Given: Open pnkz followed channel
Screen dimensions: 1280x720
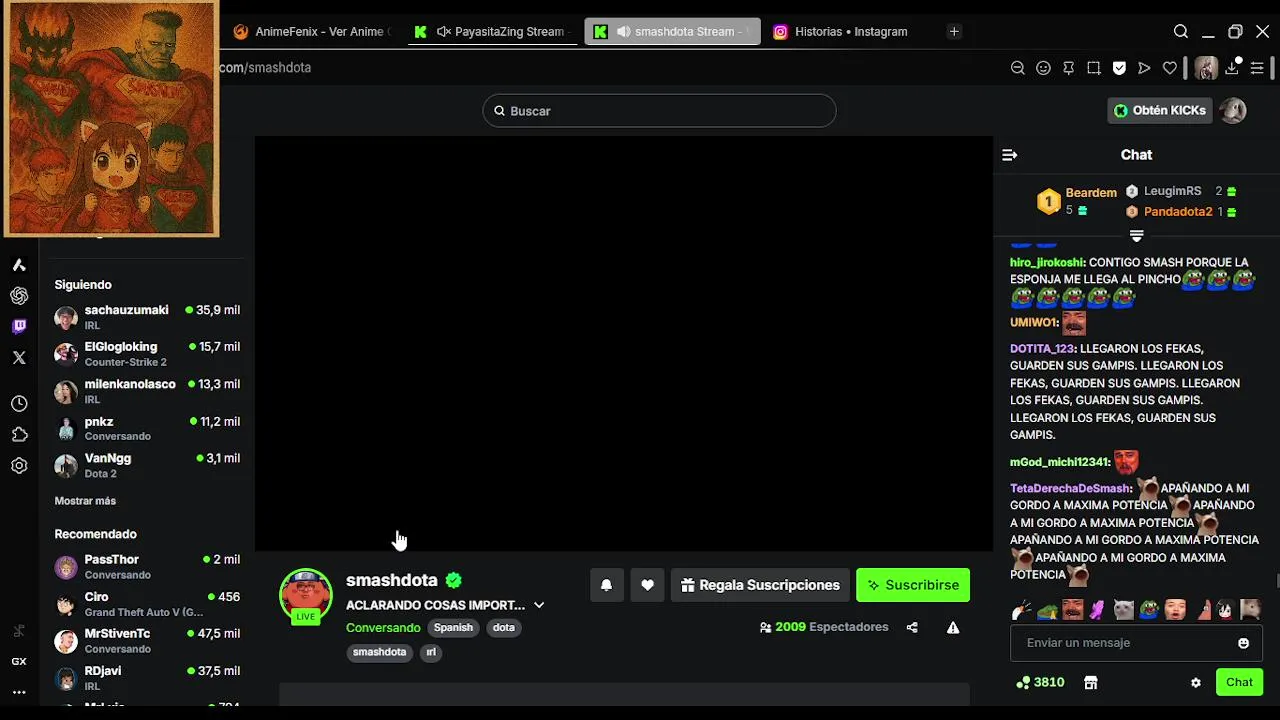Looking at the screenshot, I should click(148, 429).
